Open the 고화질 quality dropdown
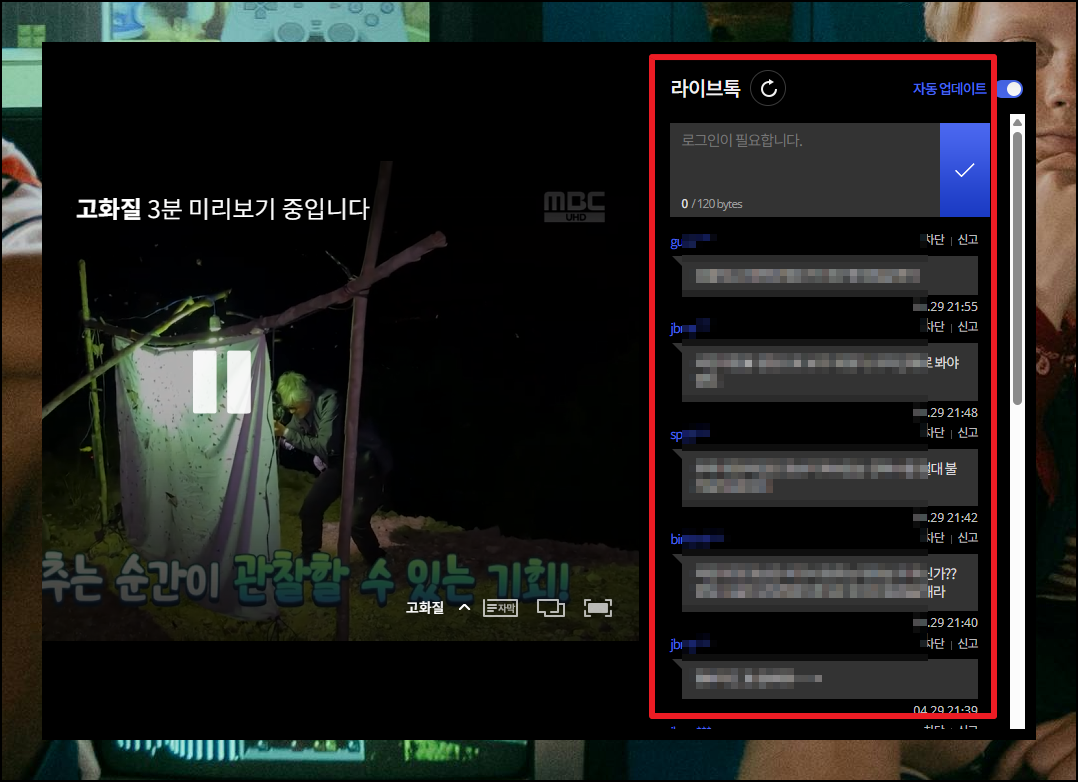The width and height of the screenshot is (1078, 782). coord(424,608)
